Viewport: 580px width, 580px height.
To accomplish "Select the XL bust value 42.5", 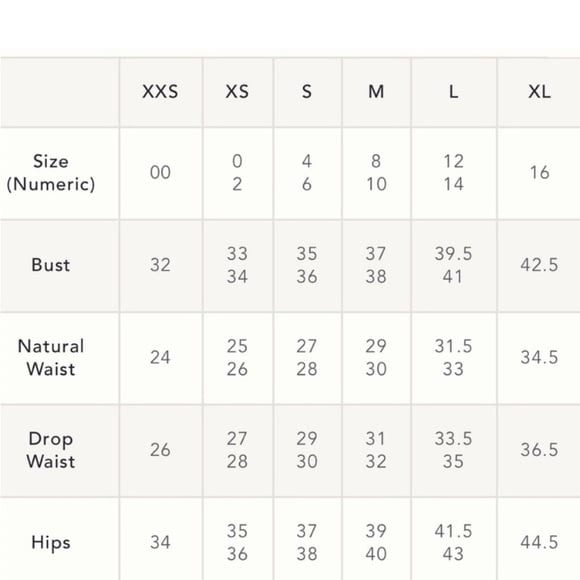I will [x=539, y=265].
